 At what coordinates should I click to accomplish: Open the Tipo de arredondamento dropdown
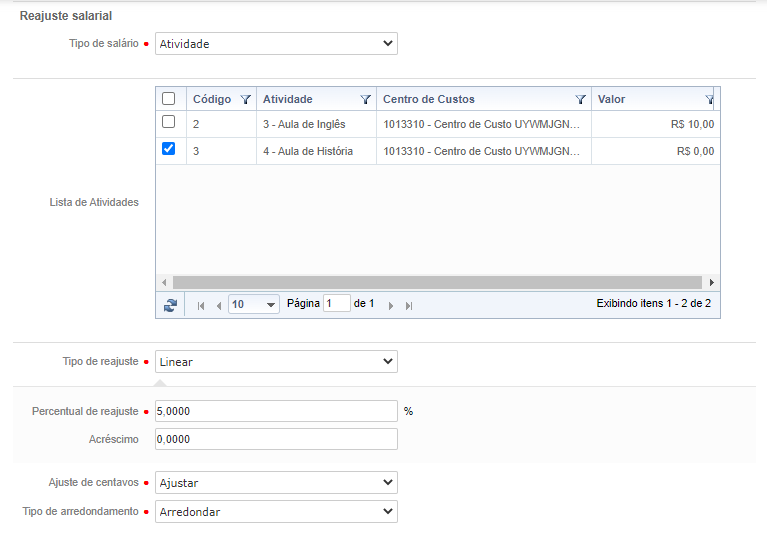point(276,512)
